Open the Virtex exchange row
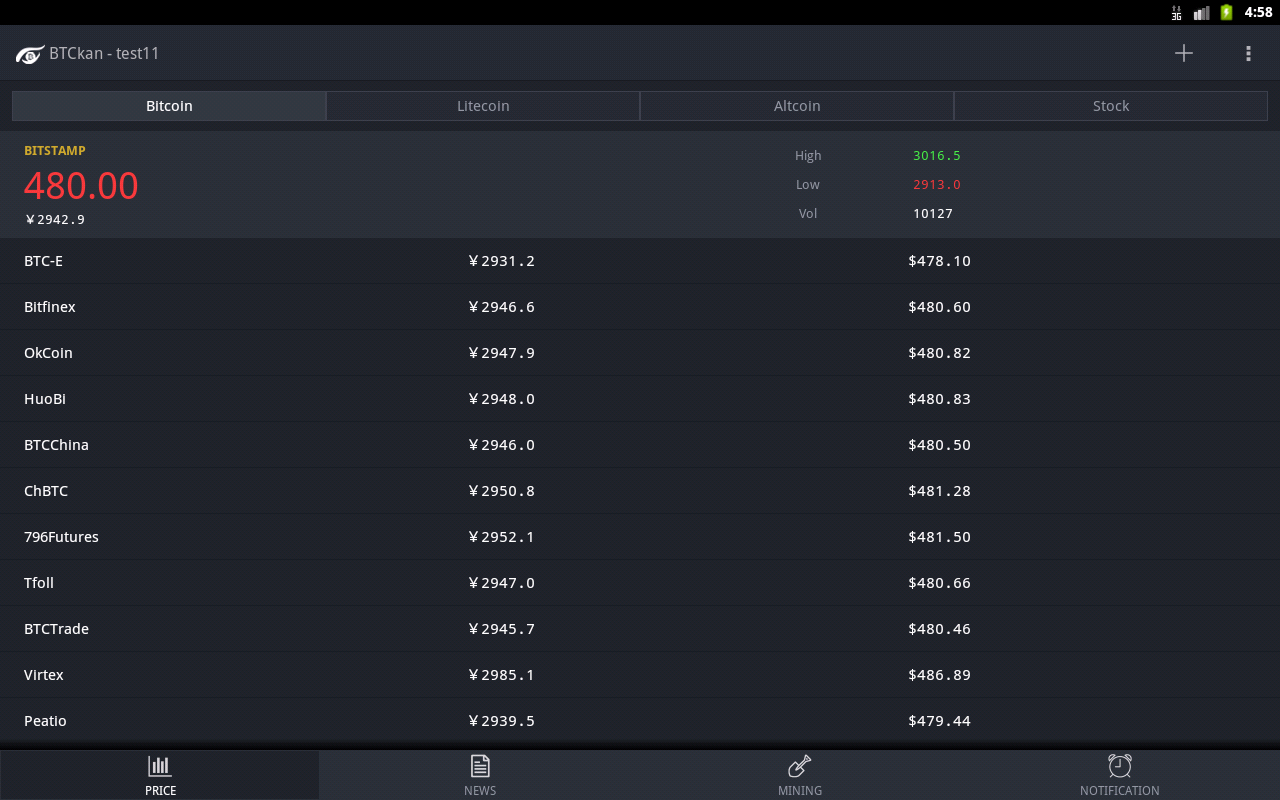 pyautogui.click(x=640, y=675)
